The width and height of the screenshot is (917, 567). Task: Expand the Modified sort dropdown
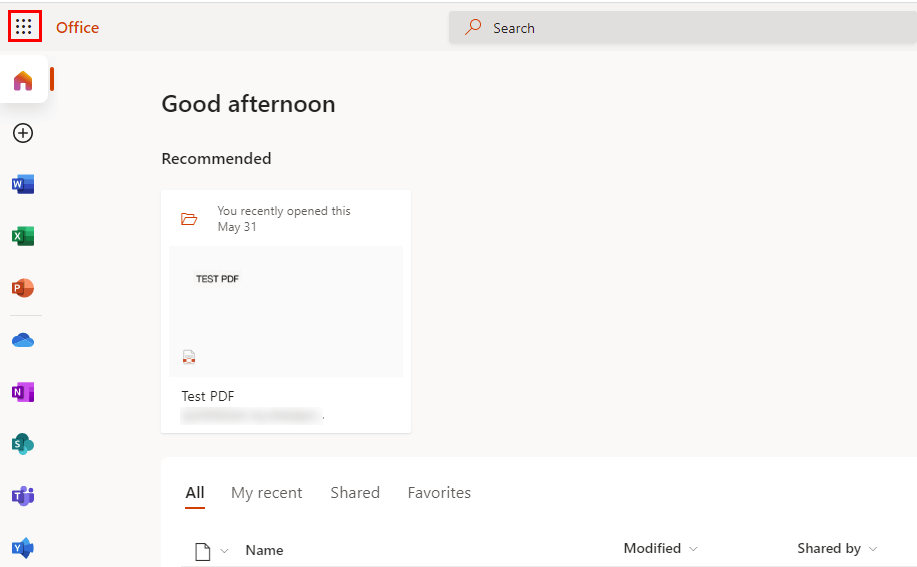click(x=693, y=549)
